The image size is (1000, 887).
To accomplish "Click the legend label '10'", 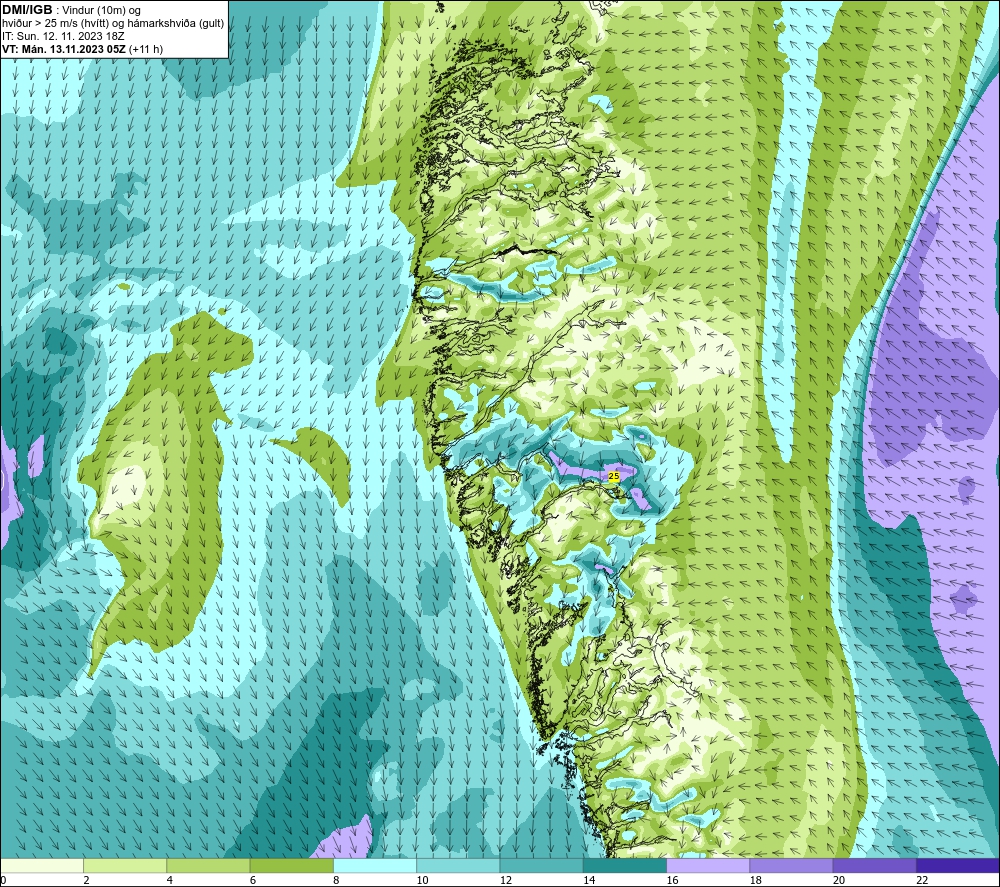I will [x=423, y=880].
